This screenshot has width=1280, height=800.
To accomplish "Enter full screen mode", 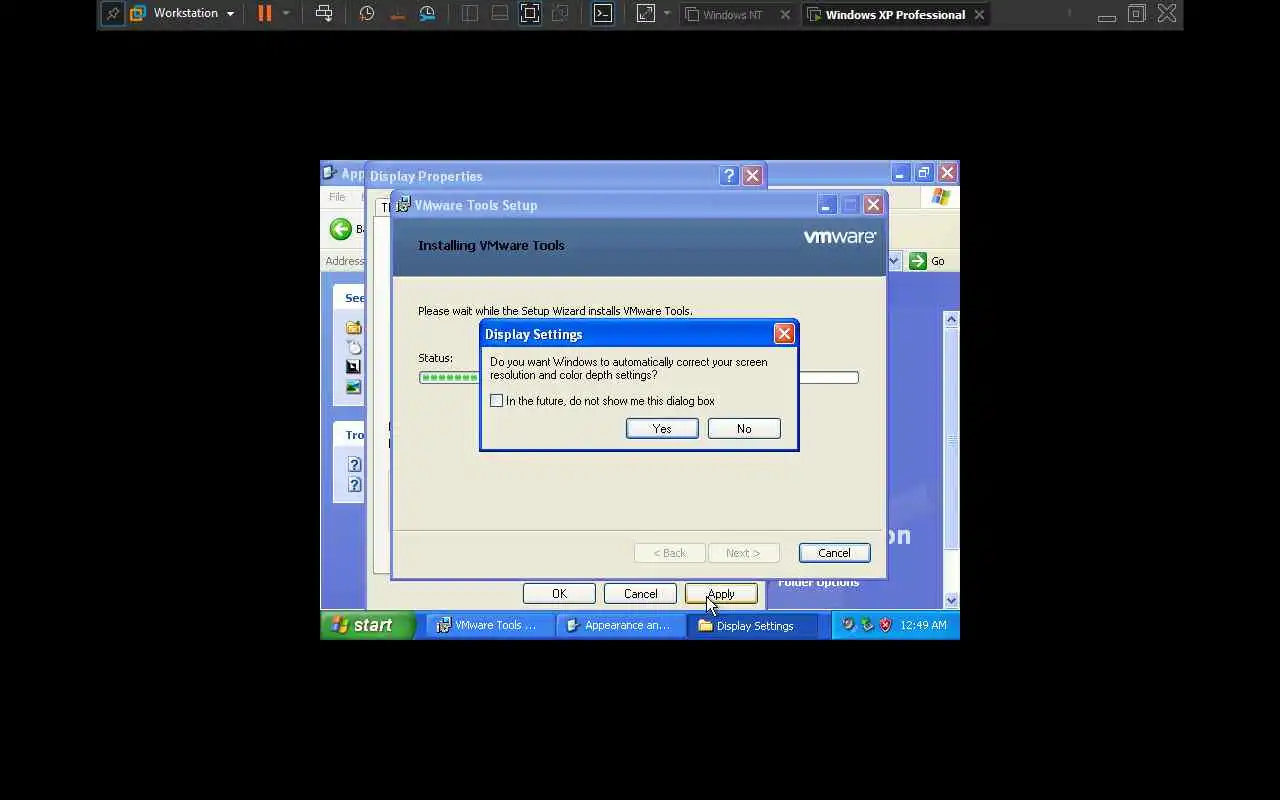I will pos(530,14).
